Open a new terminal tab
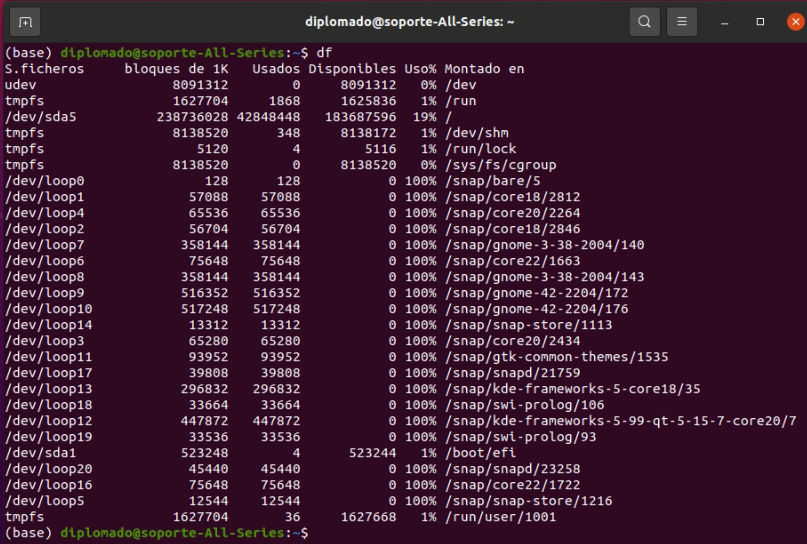Screen dimensions: 807x544 pyautogui.click(x=25, y=22)
